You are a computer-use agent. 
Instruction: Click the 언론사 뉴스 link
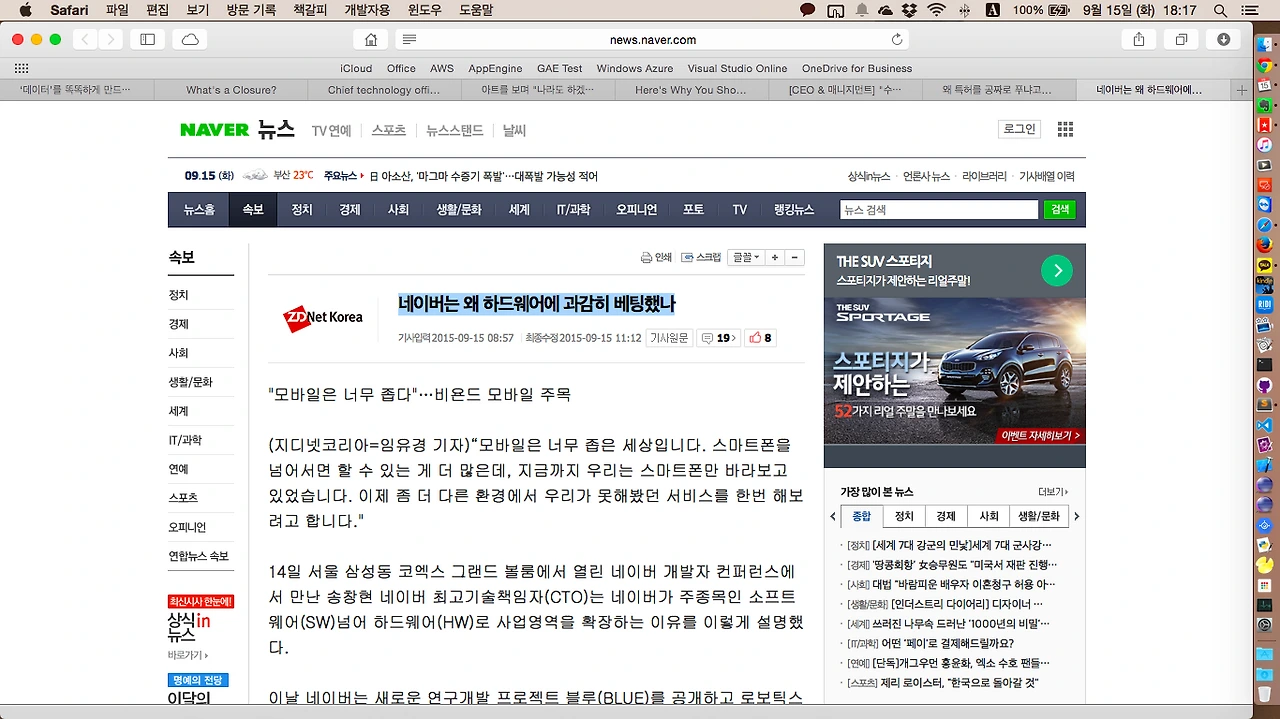[926, 176]
